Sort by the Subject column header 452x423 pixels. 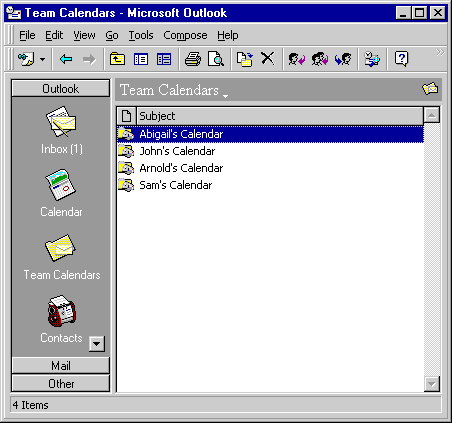click(x=280, y=116)
